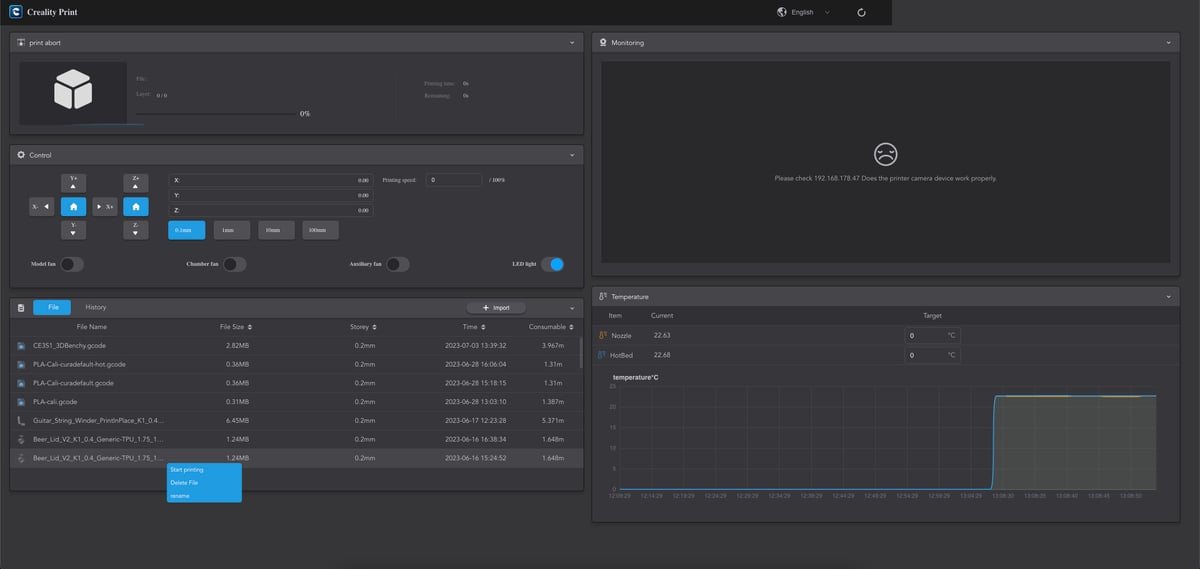Screen dimensions: 1200x569
Task: Click the X+ move right arrow
Action: [x=105, y=206]
